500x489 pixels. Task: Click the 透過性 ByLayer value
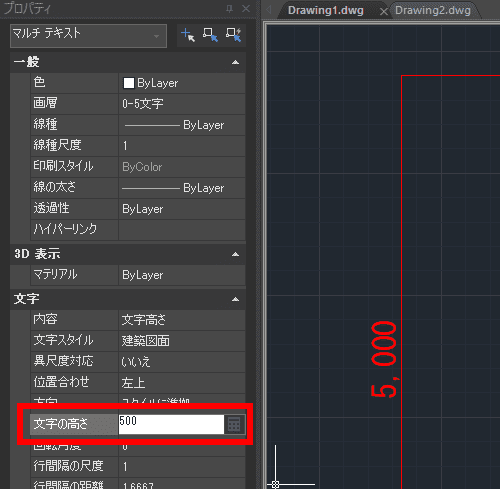pos(182,209)
